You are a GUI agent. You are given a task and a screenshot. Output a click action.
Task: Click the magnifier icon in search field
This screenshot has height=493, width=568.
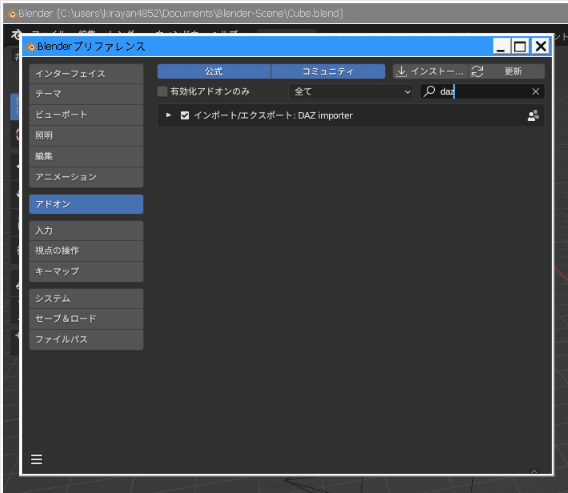tap(429, 91)
